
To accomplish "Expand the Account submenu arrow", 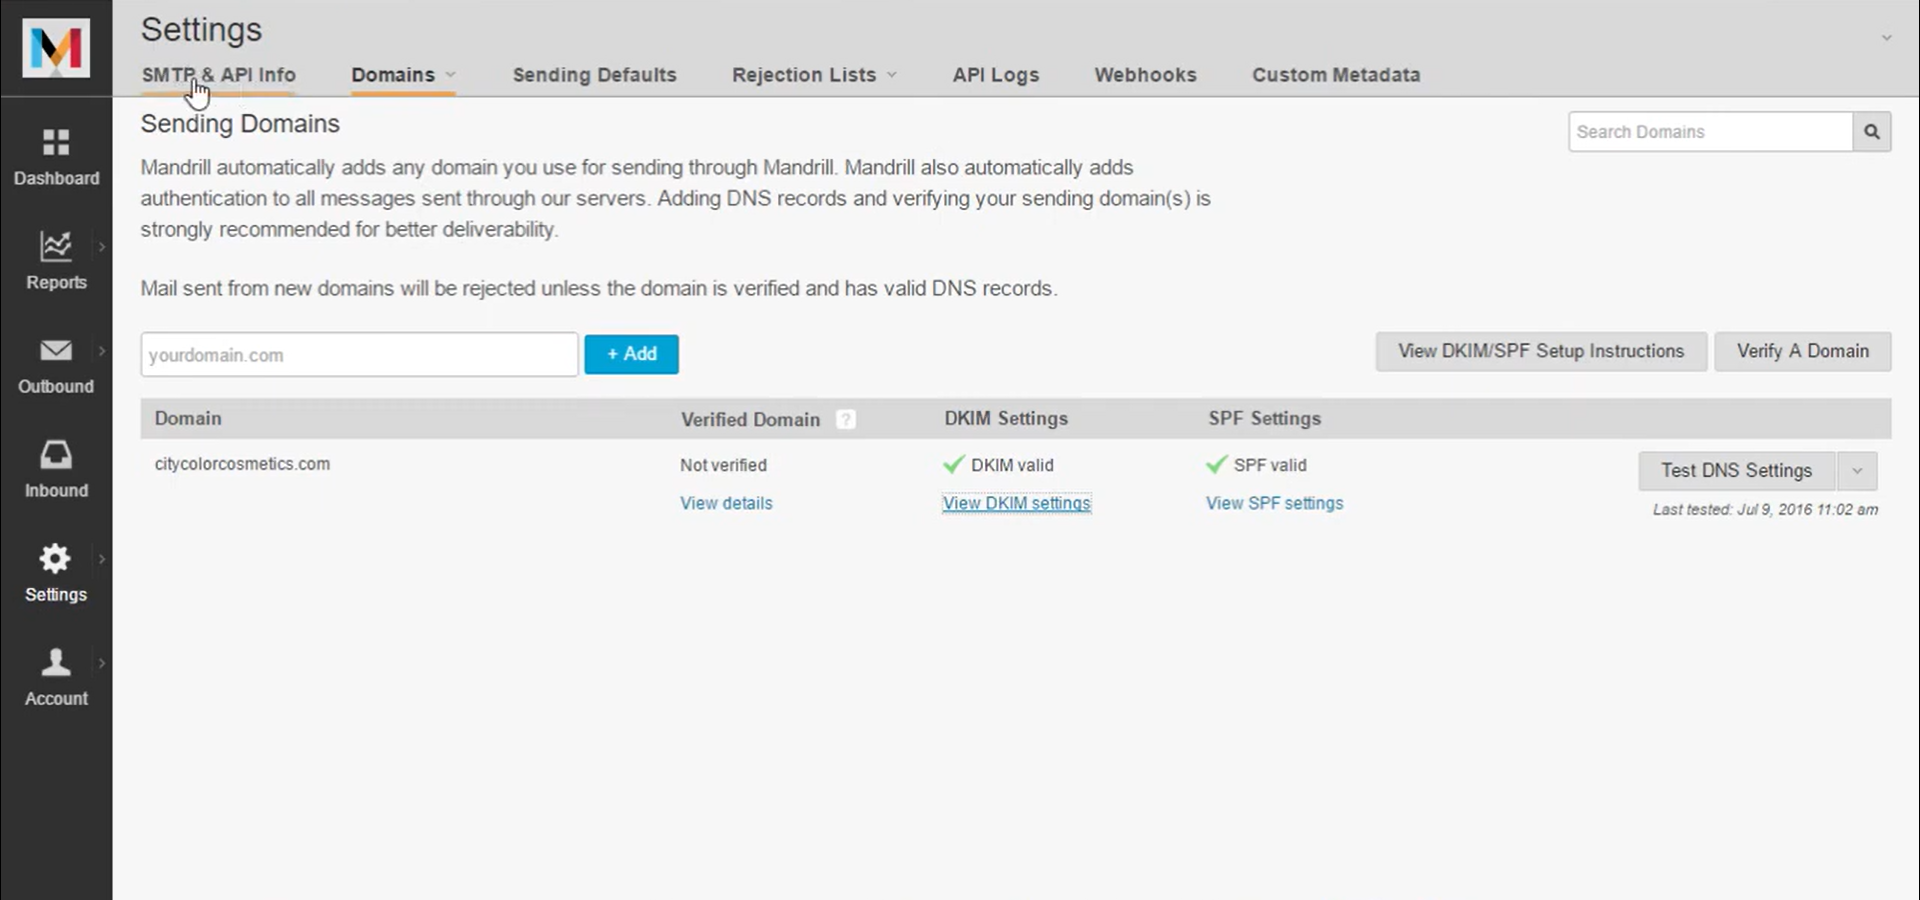I will pos(101,663).
